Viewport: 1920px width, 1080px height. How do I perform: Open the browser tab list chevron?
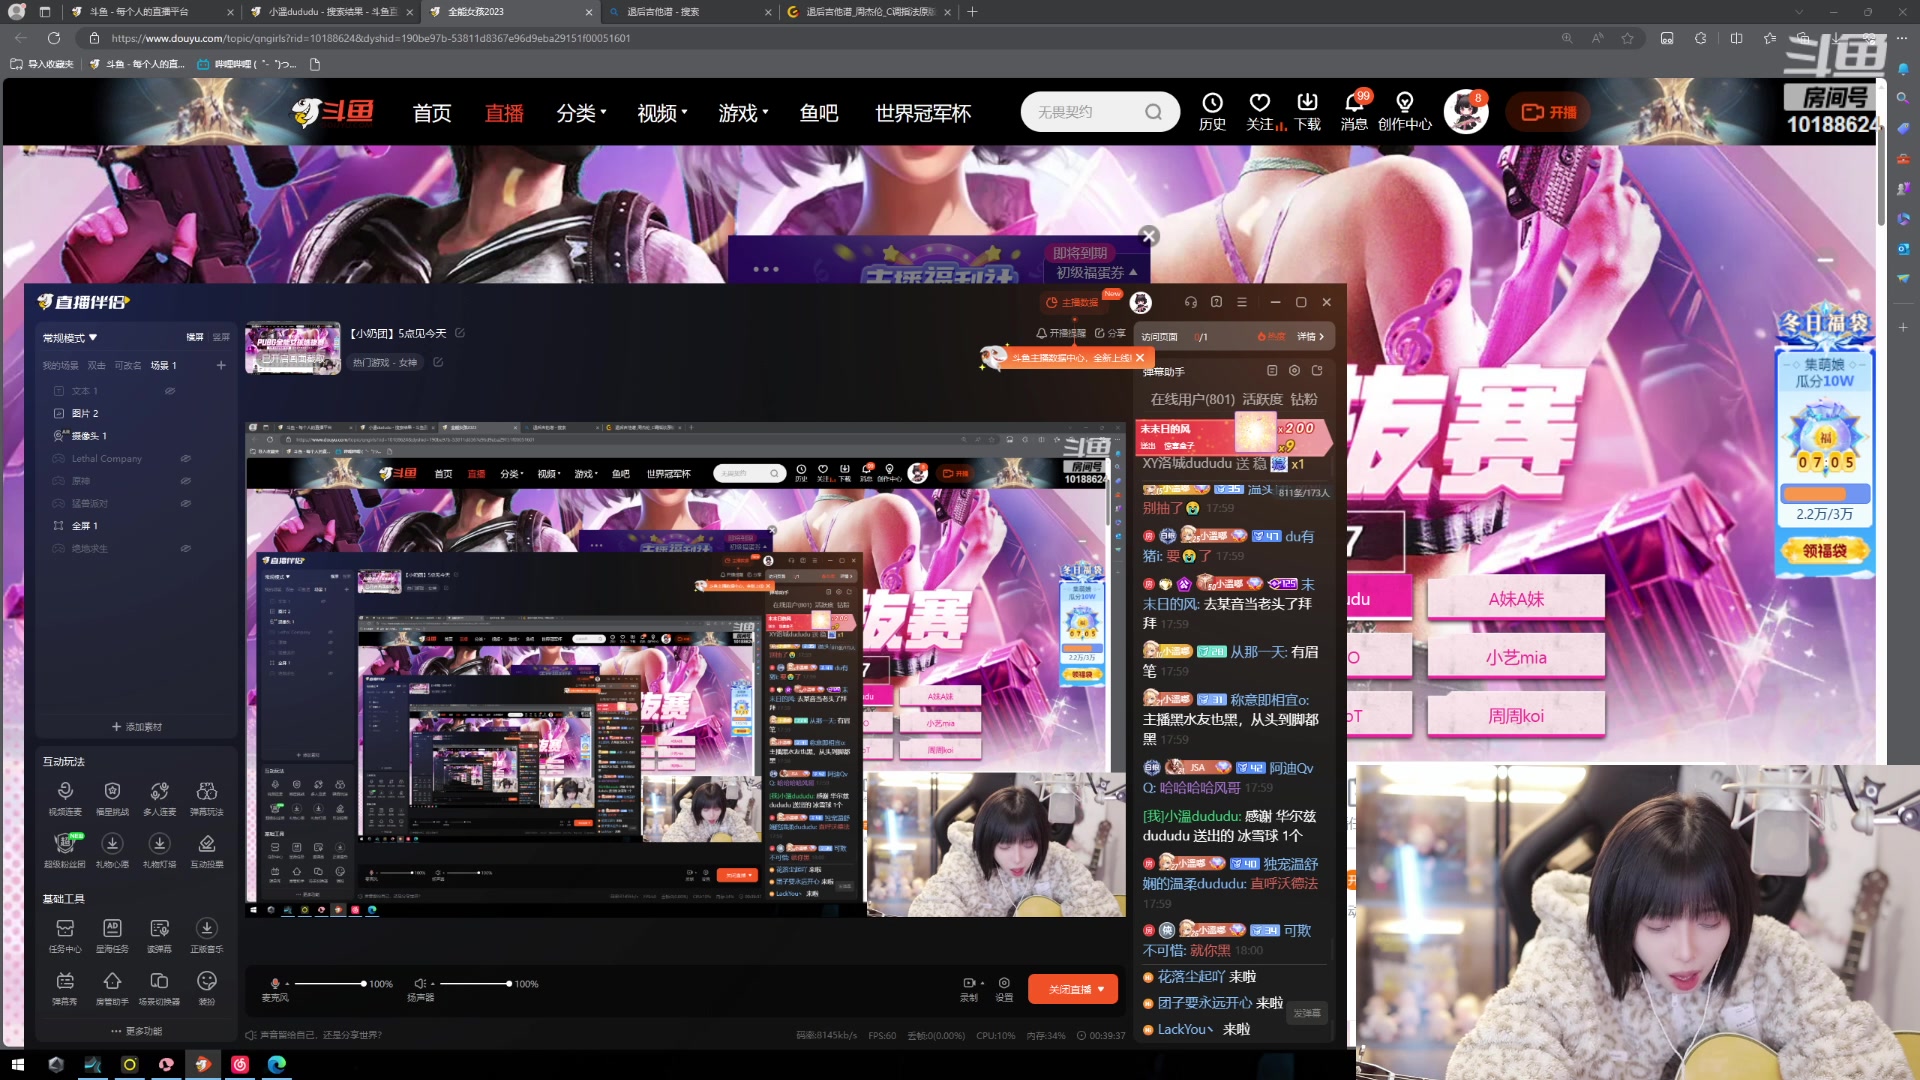(x=1799, y=12)
